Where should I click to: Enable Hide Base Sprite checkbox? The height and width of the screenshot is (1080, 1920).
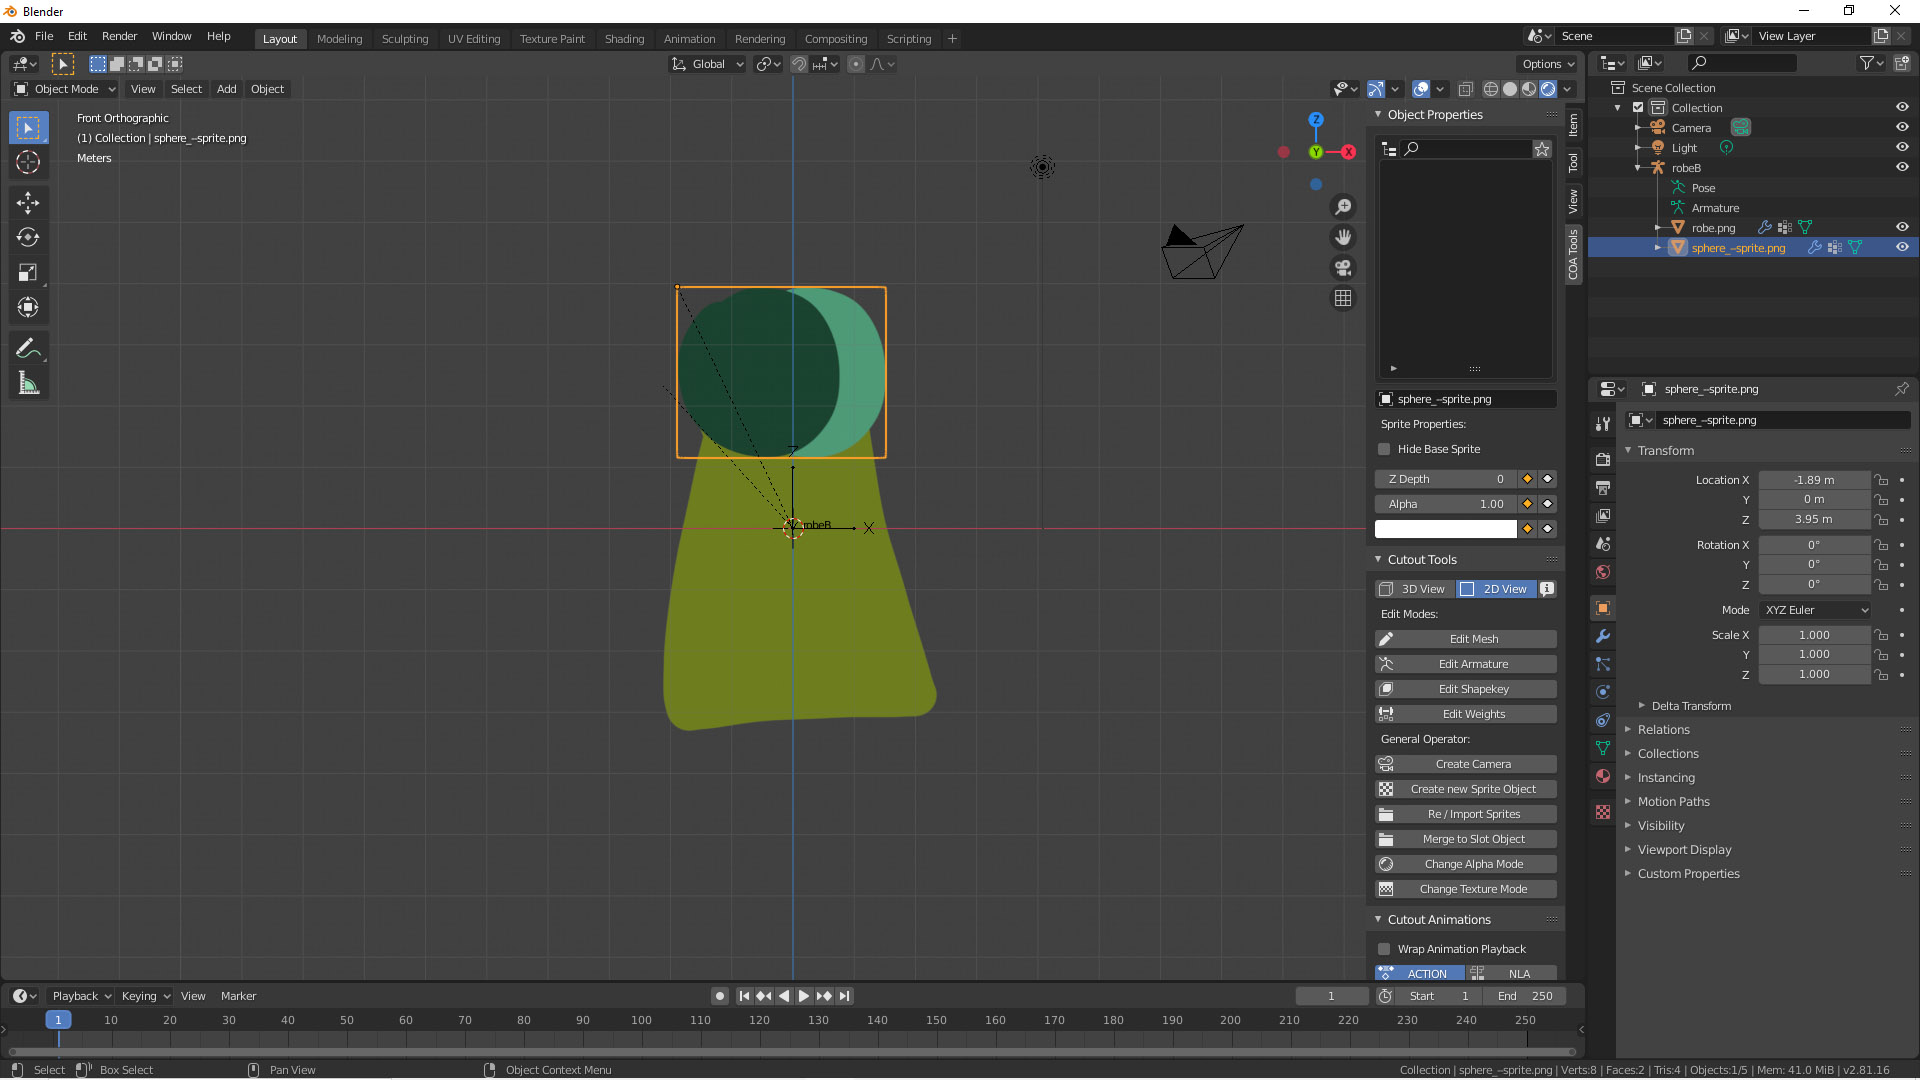1385,449
